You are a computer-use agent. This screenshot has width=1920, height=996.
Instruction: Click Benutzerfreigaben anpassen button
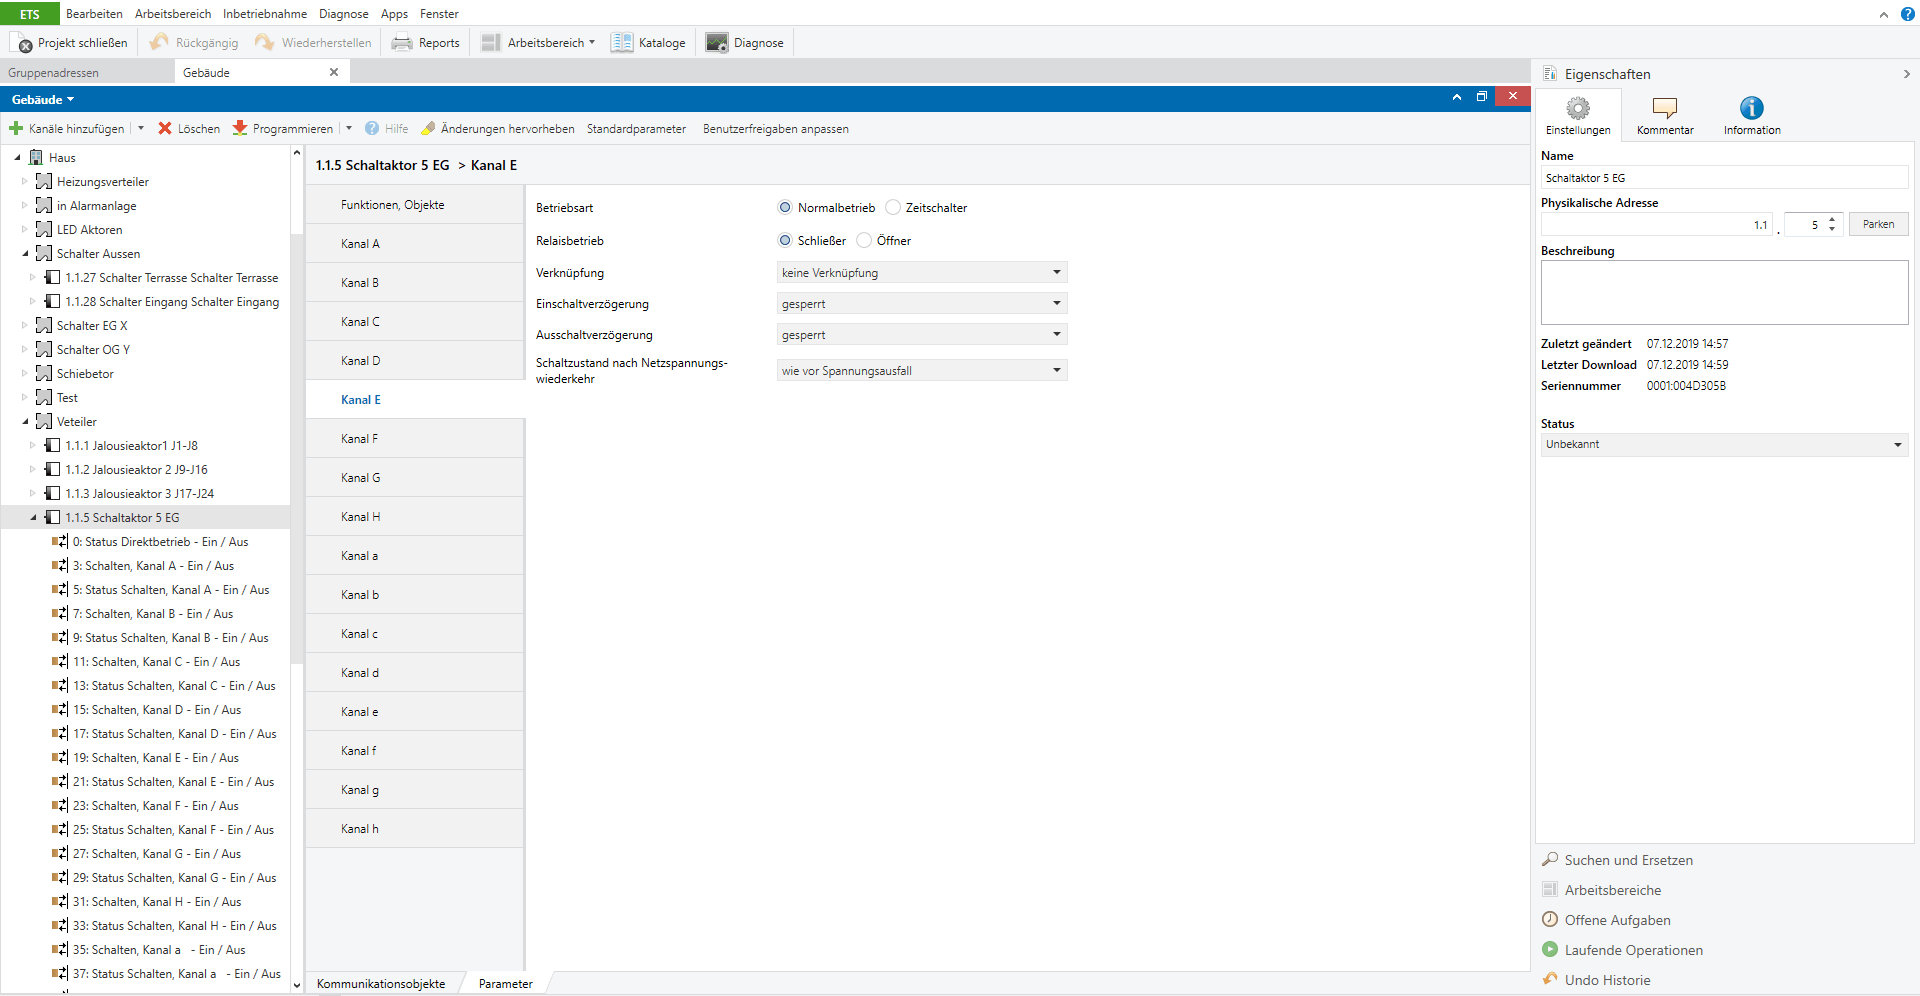coord(775,129)
